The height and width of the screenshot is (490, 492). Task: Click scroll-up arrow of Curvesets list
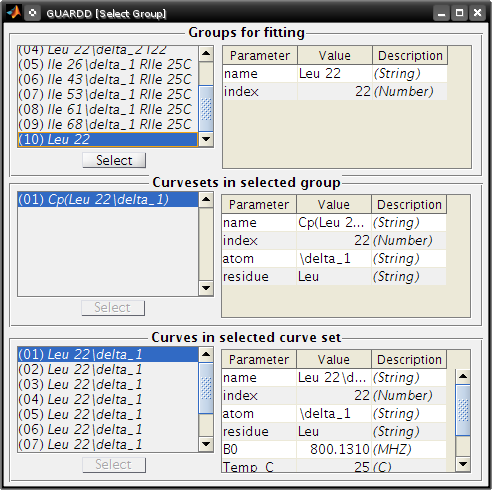point(206,200)
